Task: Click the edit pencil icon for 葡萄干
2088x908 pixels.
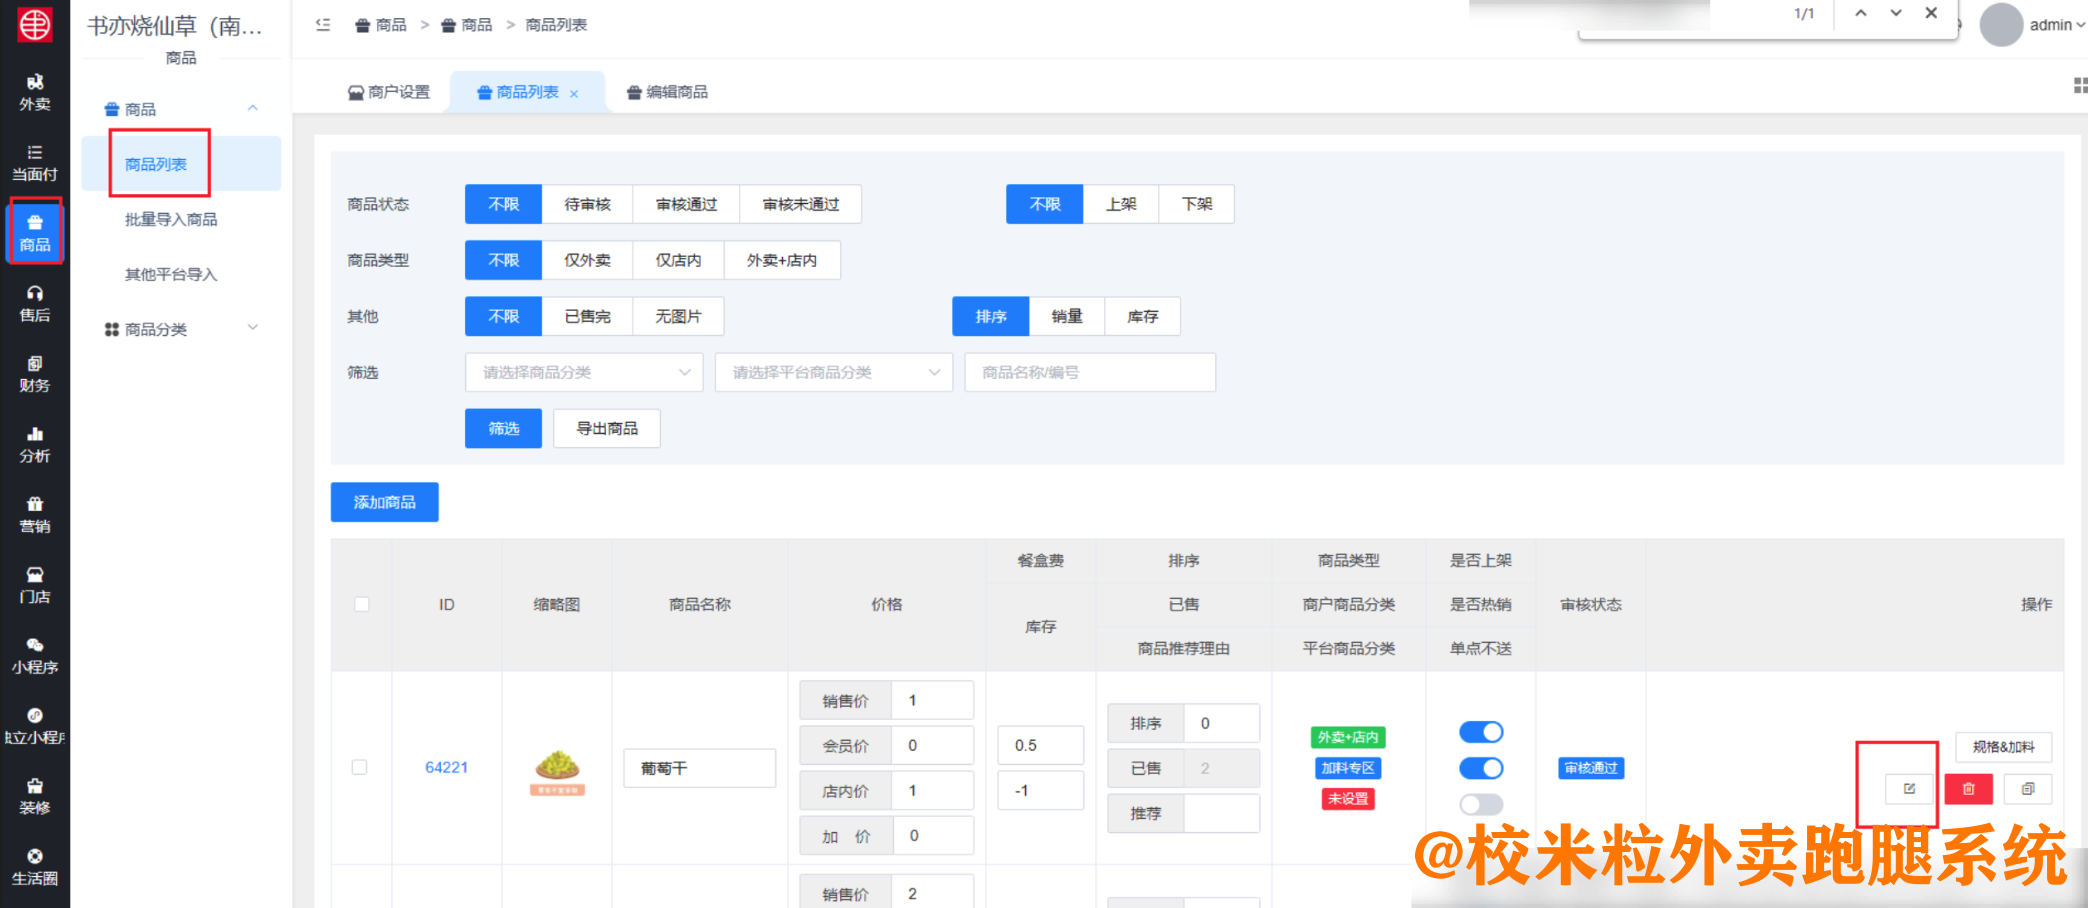Action: pos(1908,789)
